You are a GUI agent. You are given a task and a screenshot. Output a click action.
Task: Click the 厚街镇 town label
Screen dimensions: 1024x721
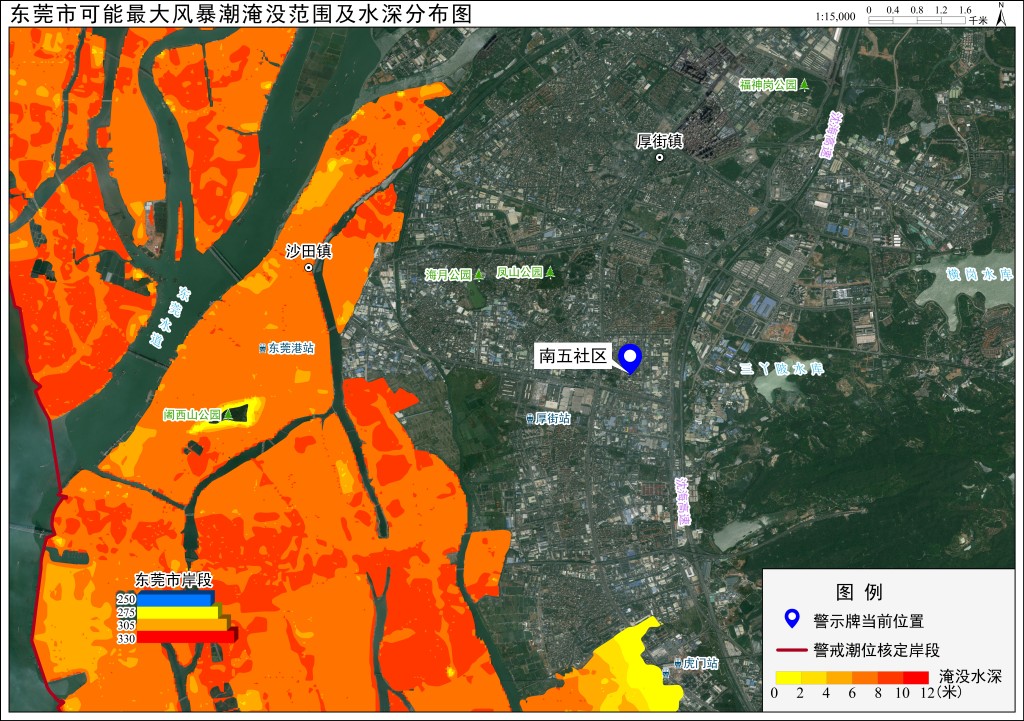(x=660, y=141)
